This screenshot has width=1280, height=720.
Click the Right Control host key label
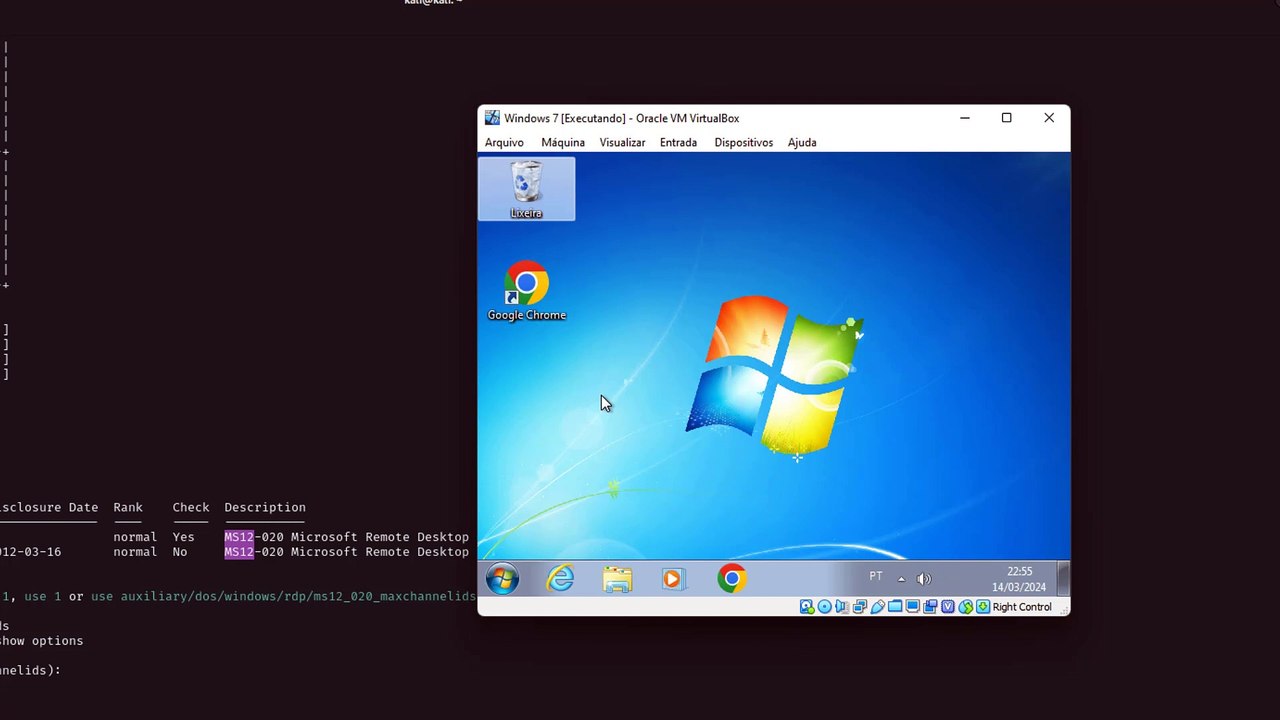(1022, 607)
